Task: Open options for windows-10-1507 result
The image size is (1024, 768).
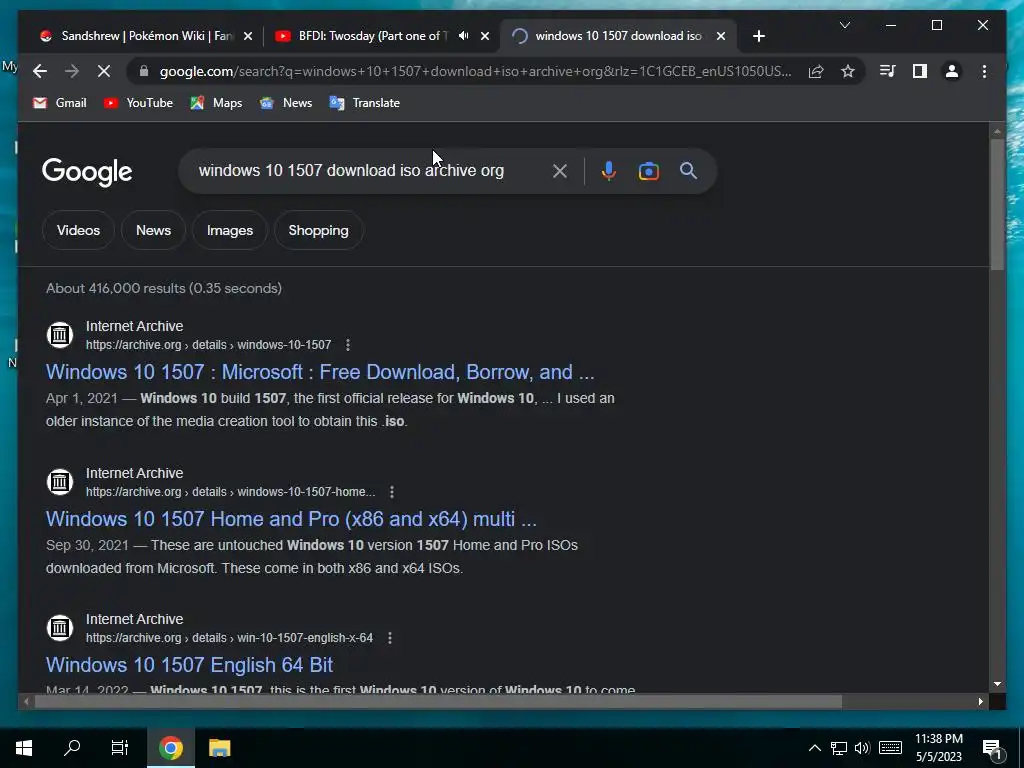Action: 347,345
